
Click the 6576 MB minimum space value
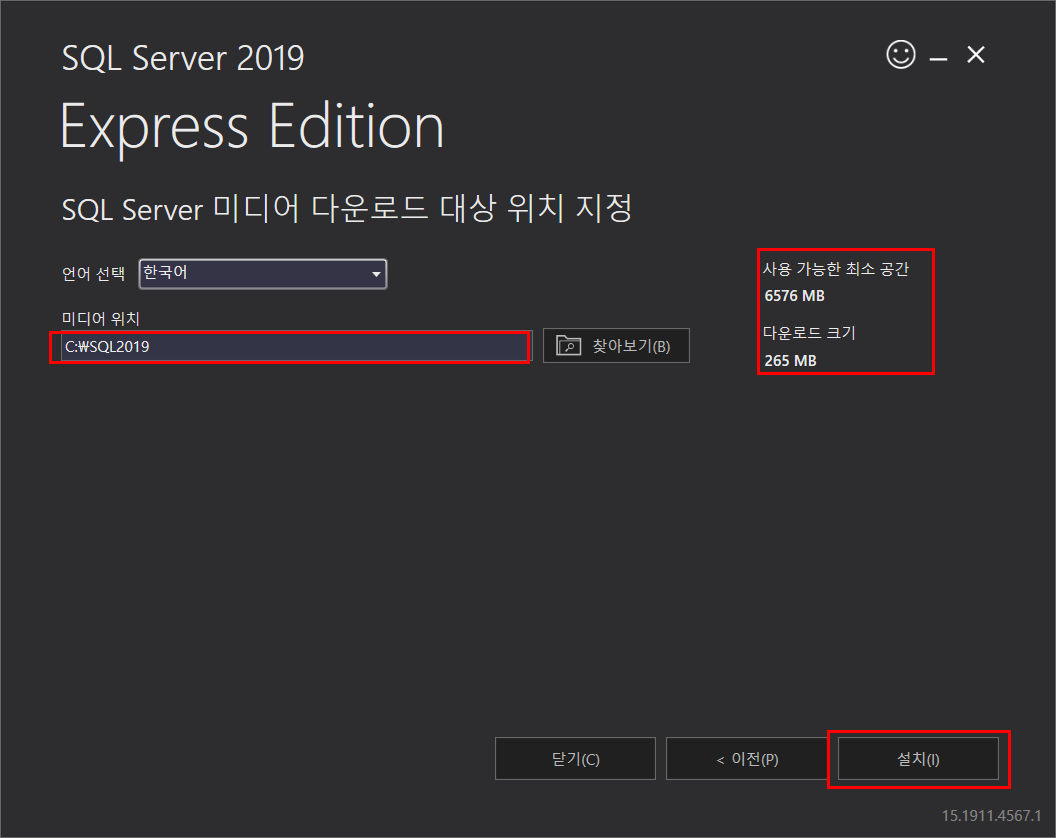tap(794, 296)
